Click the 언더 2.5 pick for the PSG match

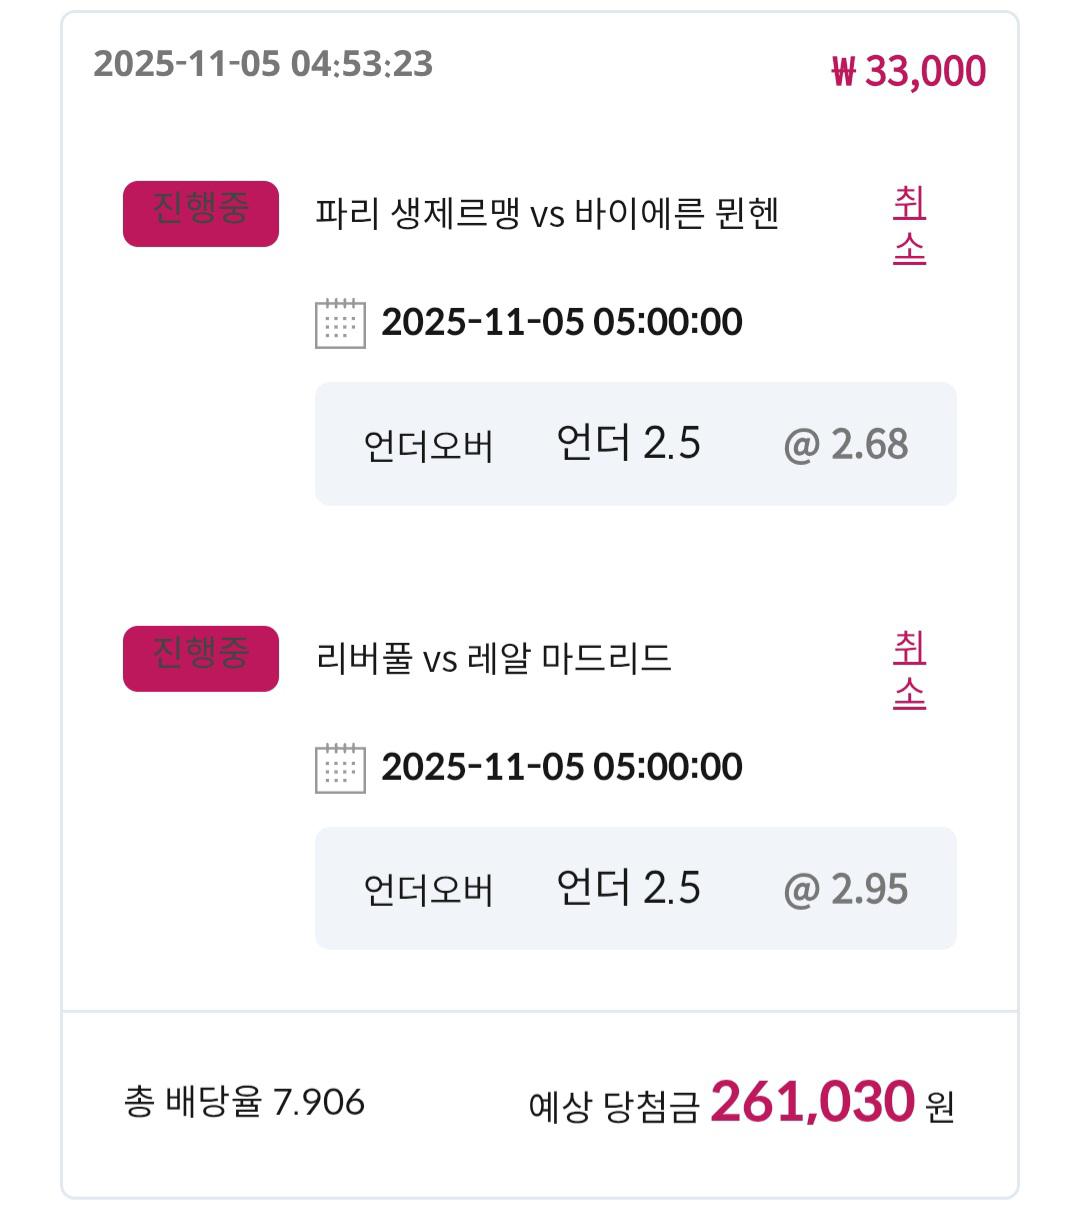pos(628,443)
